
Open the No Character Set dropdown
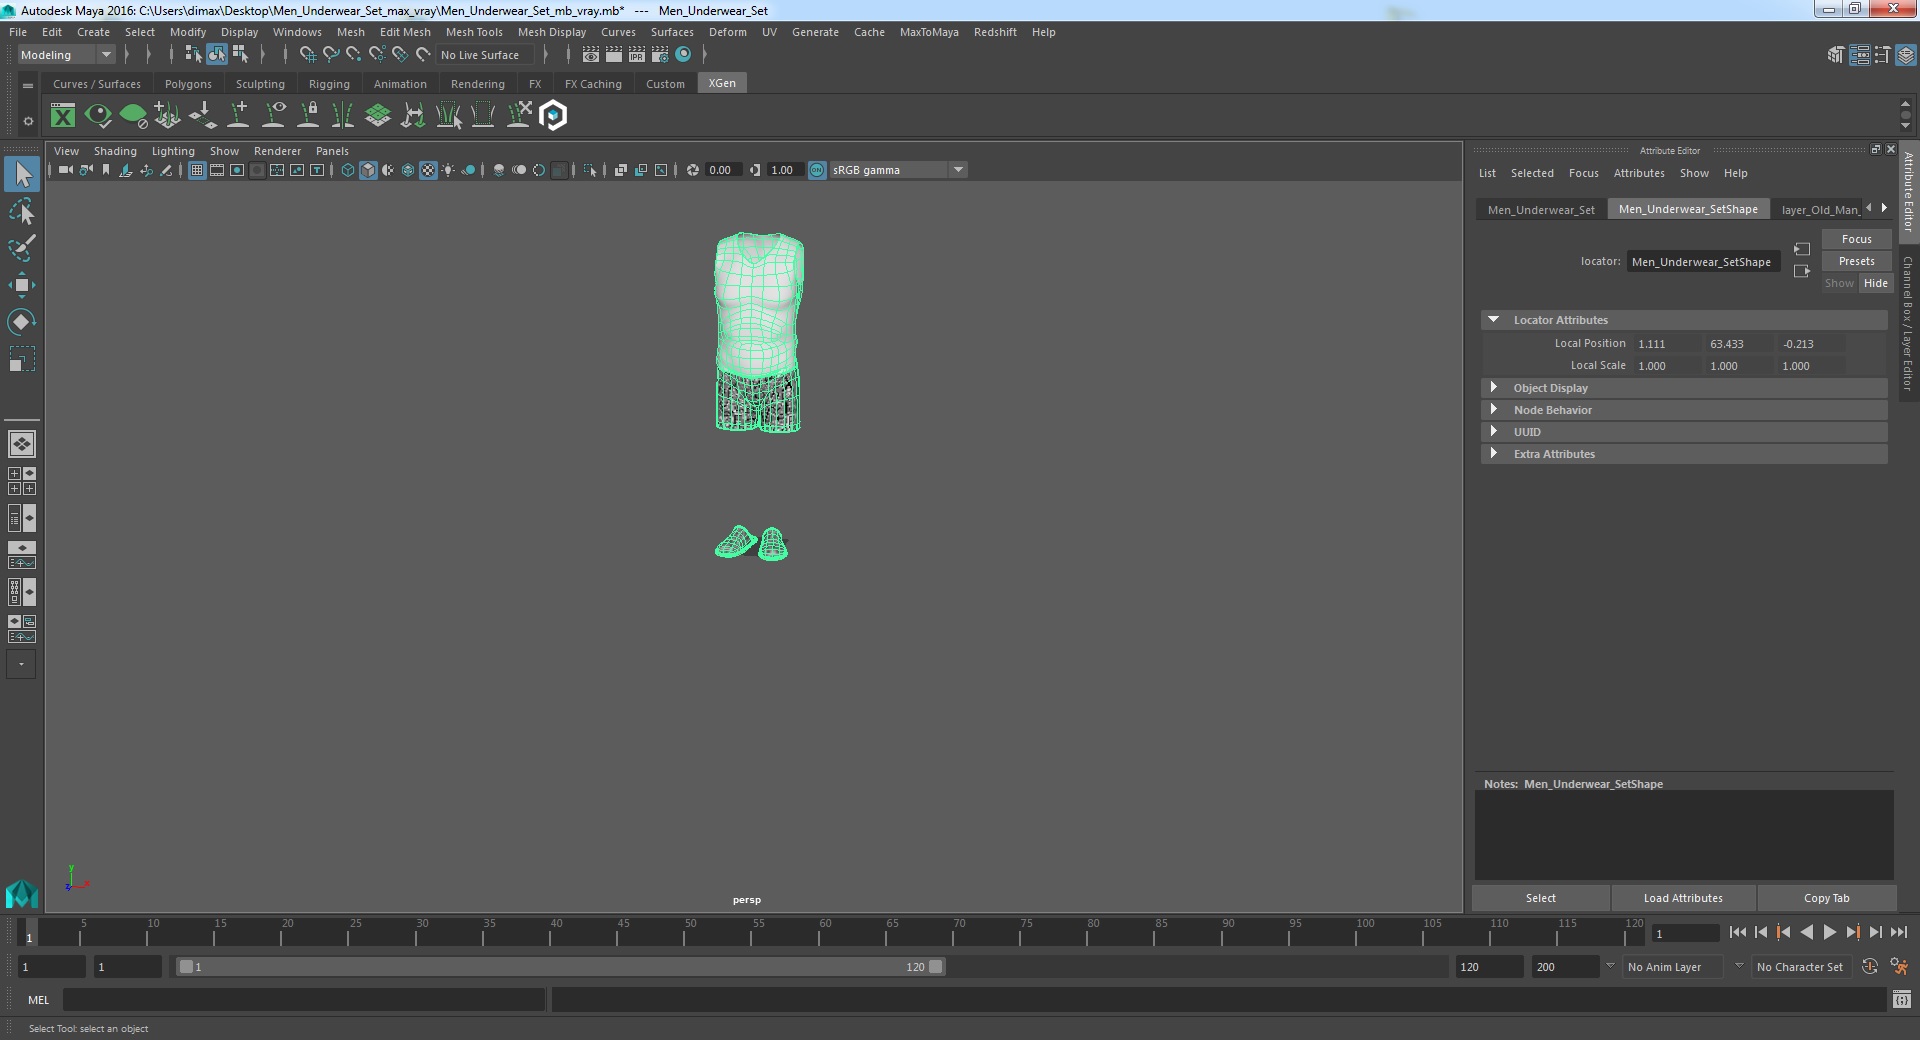(x=1803, y=967)
